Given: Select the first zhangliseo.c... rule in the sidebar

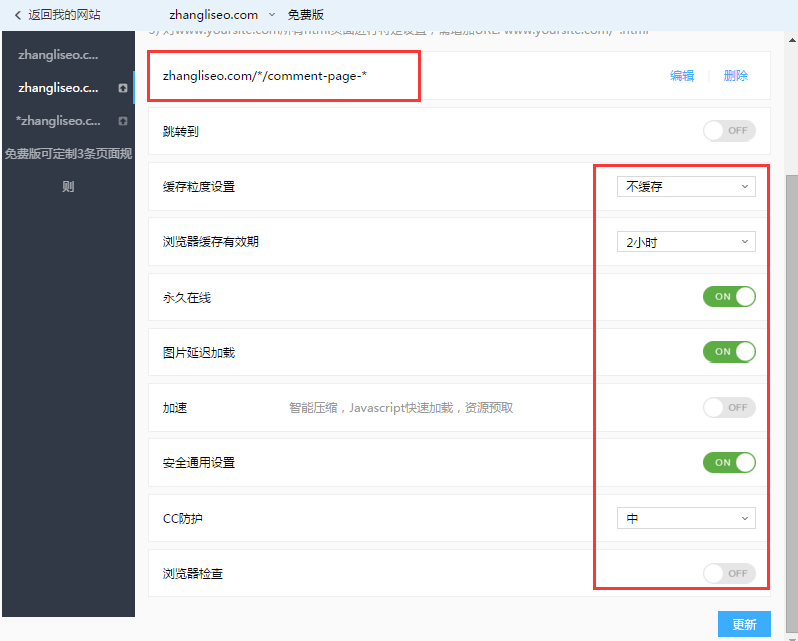Looking at the screenshot, I should tap(58, 55).
